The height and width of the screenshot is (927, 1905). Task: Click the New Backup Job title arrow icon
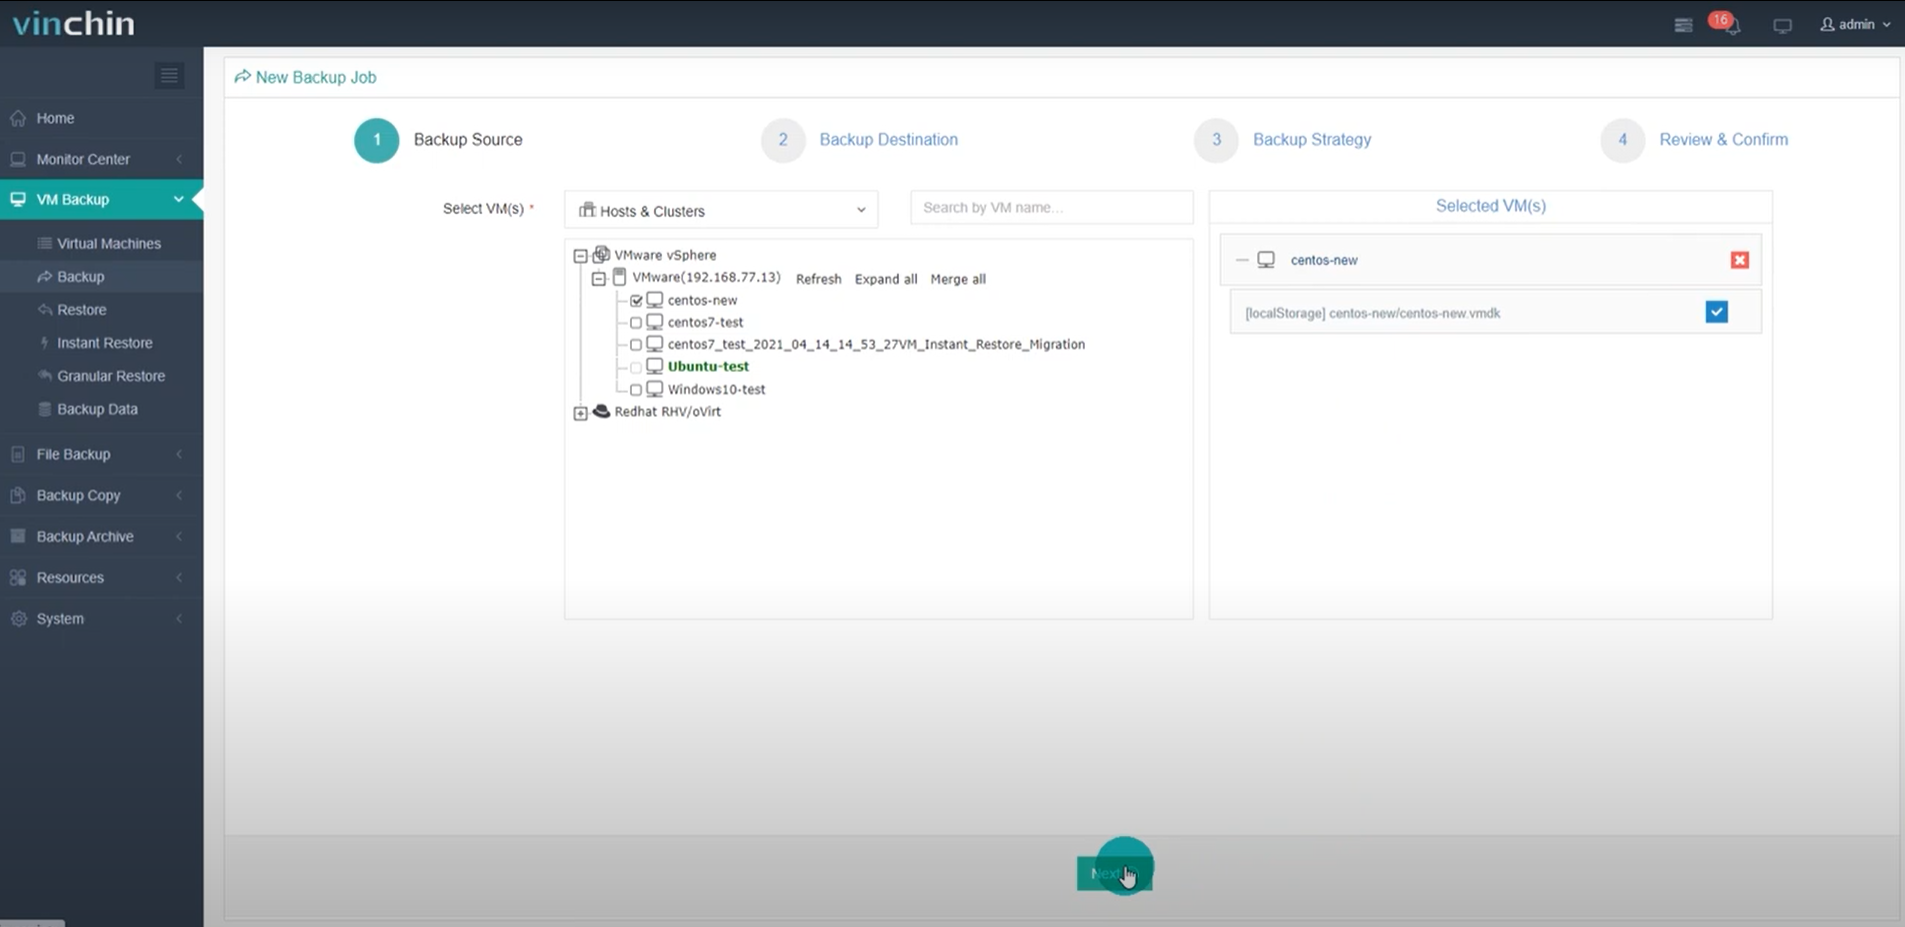(242, 77)
